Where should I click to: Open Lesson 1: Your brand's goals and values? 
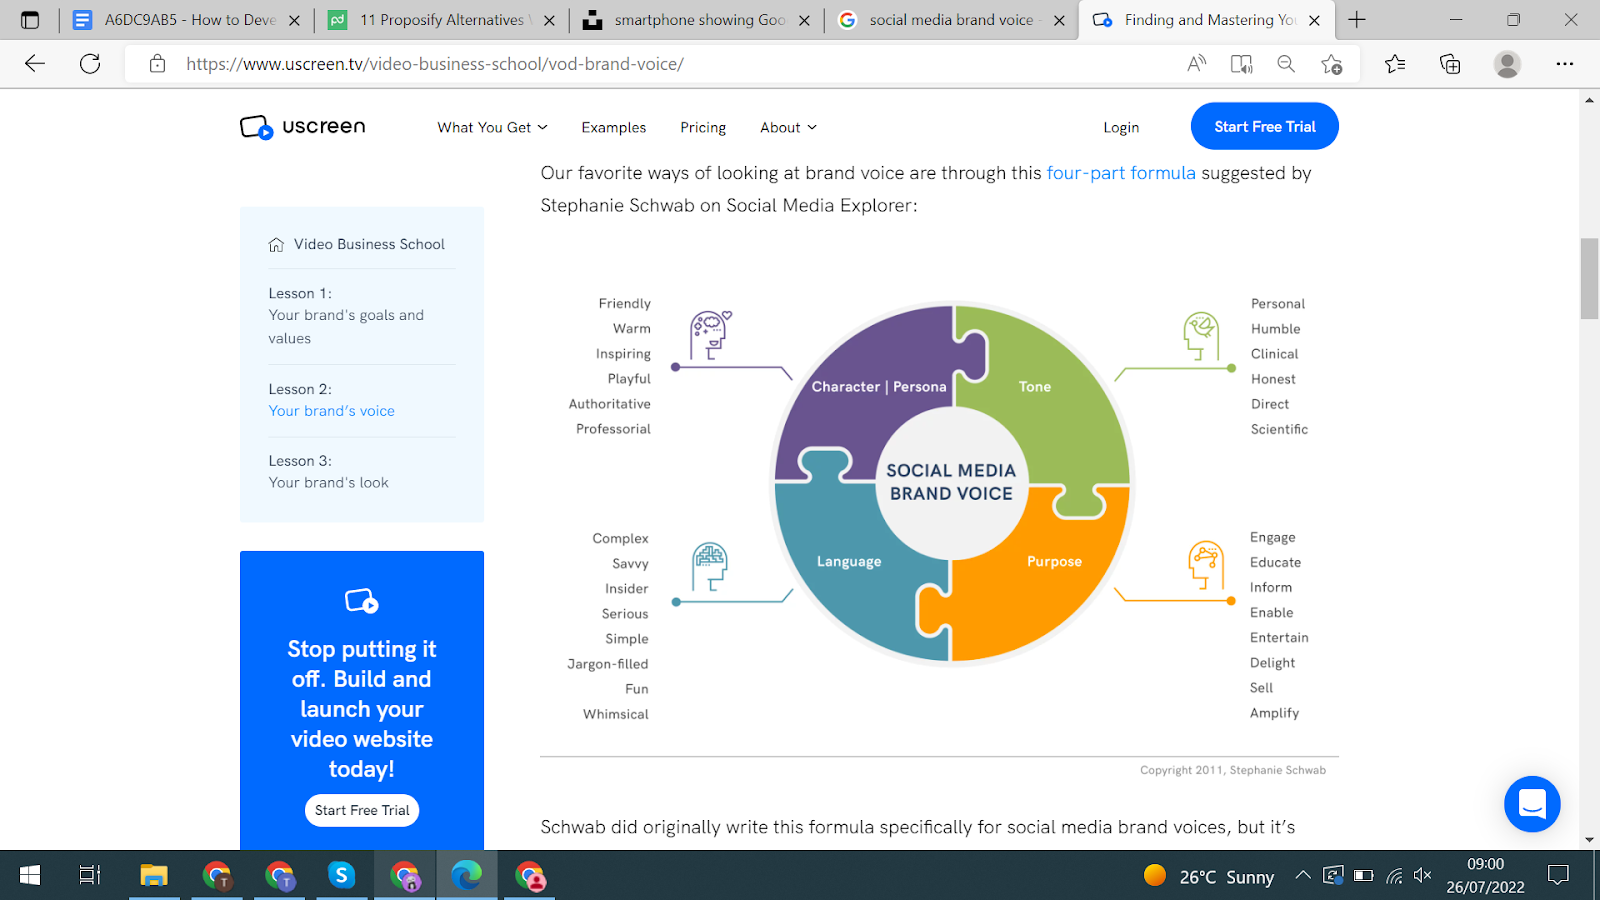(x=346, y=316)
